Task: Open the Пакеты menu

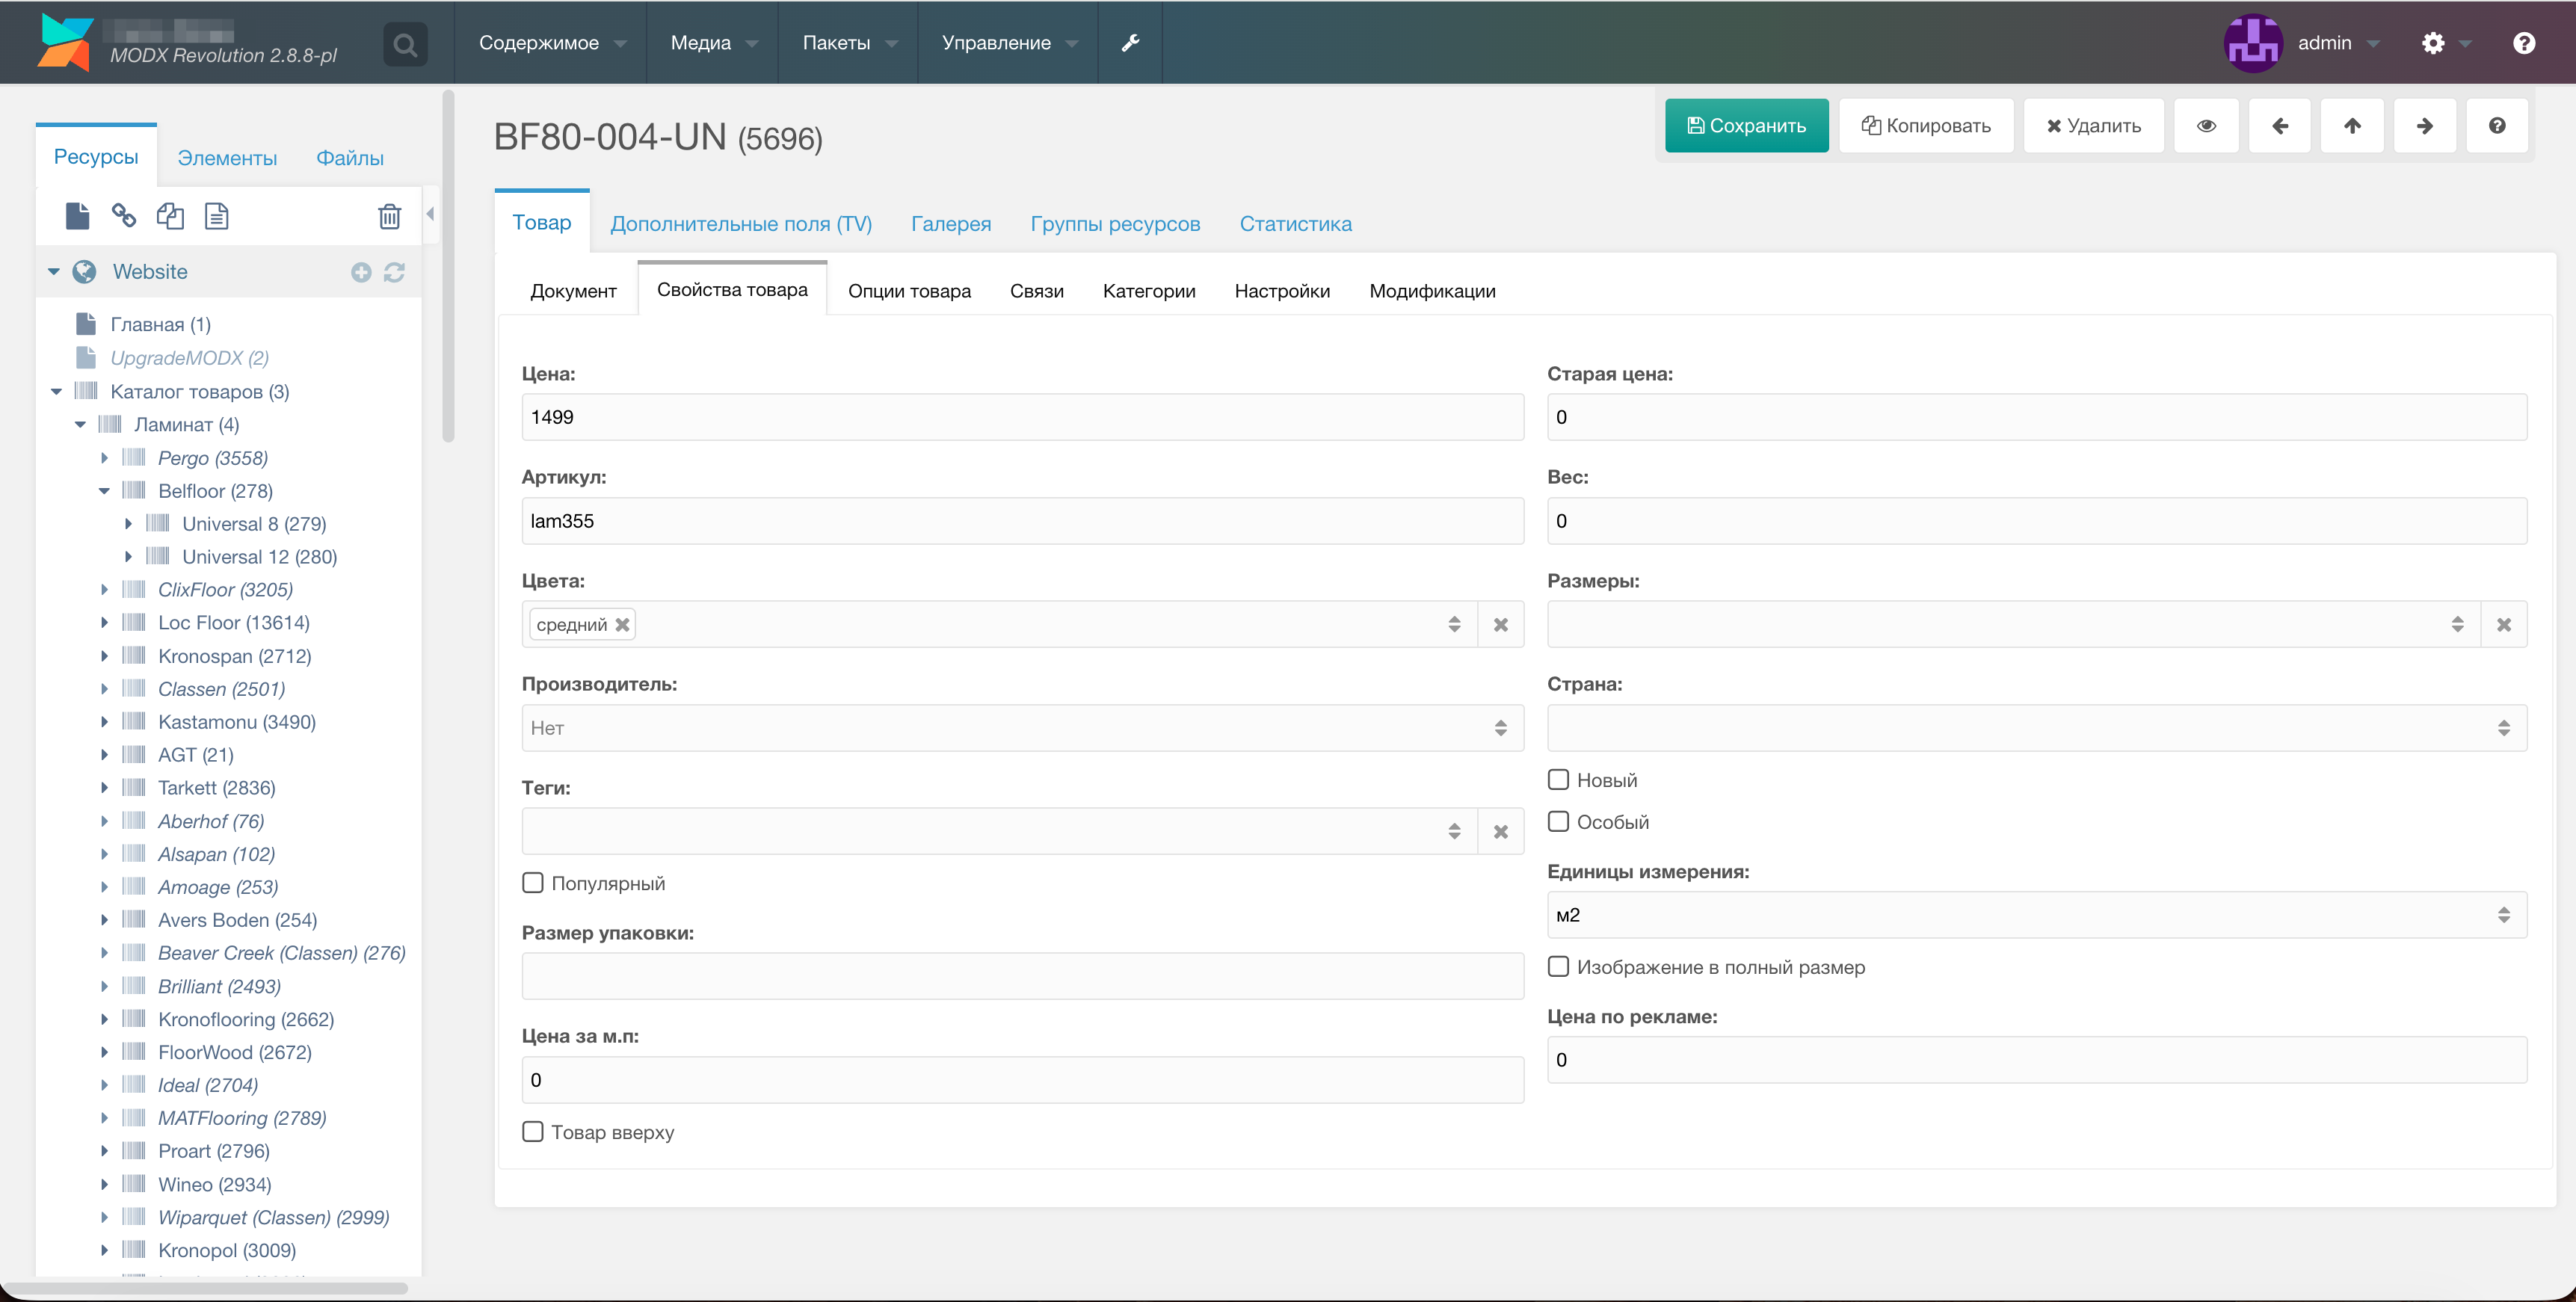Action: (849, 43)
